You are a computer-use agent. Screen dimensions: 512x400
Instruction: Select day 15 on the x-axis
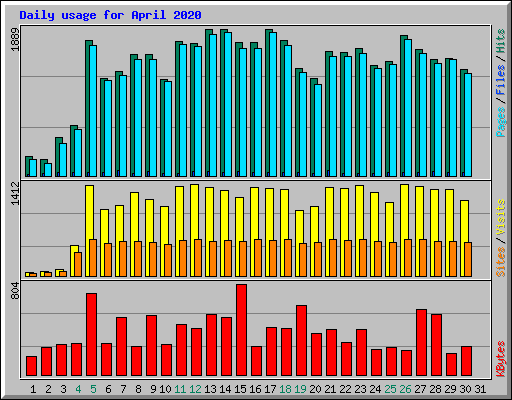[x=240, y=389]
